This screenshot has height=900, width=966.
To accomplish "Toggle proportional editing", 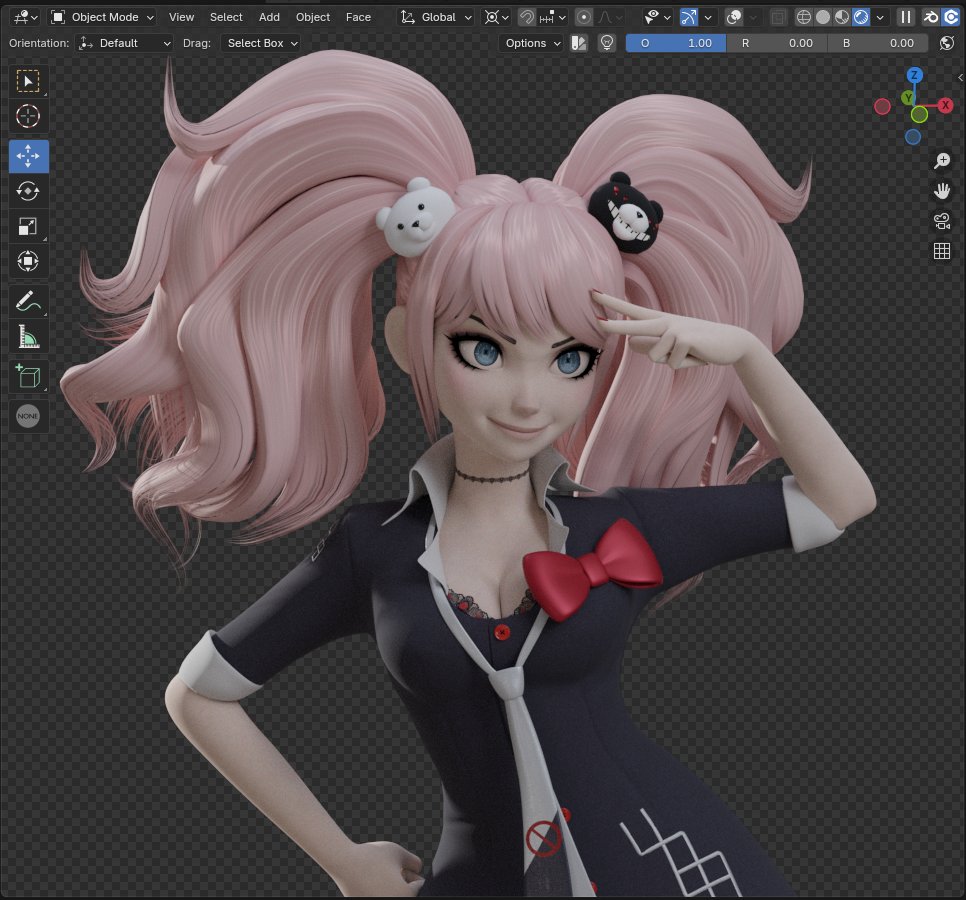I will click(x=583, y=17).
